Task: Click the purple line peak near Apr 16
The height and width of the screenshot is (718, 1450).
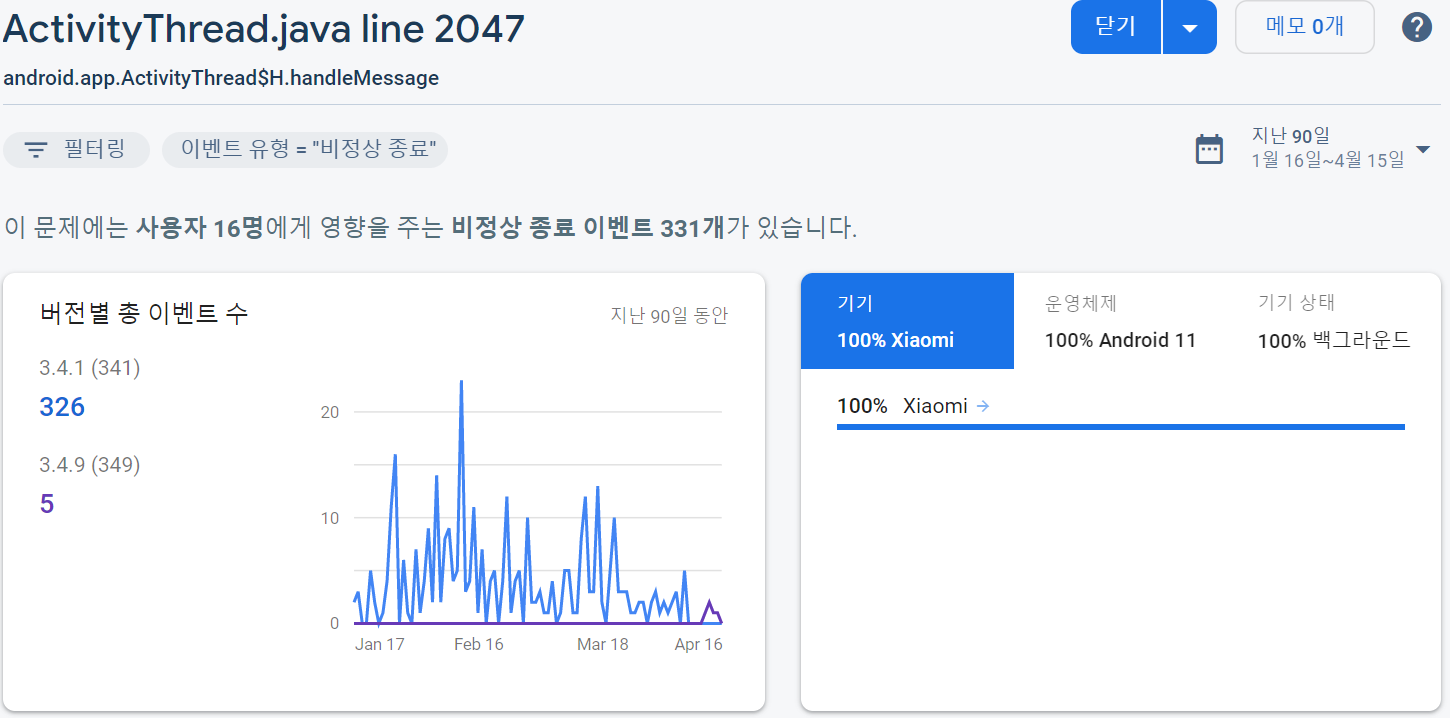Action: point(709,602)
